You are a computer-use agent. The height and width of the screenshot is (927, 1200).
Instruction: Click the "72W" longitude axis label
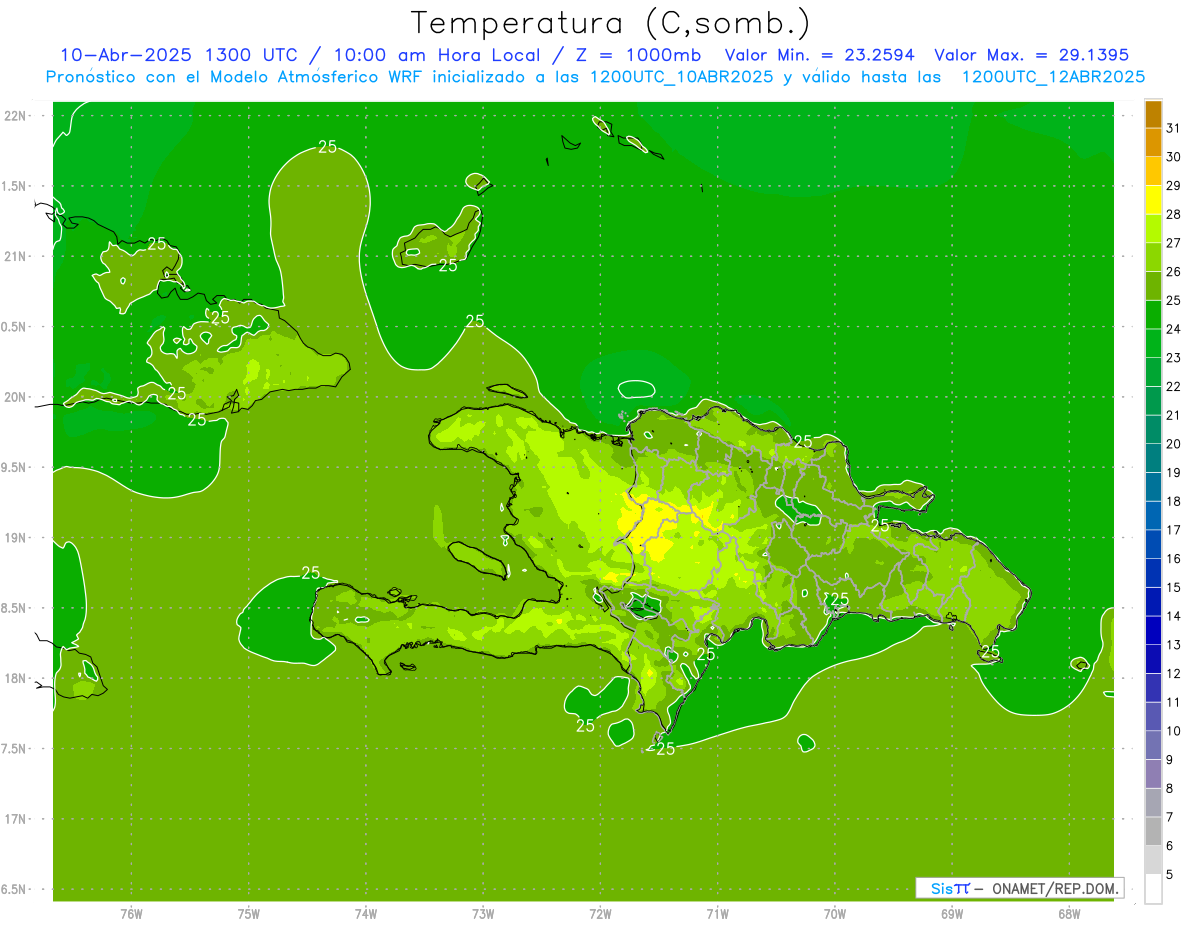pyautogui.click(x=601, y=914)
